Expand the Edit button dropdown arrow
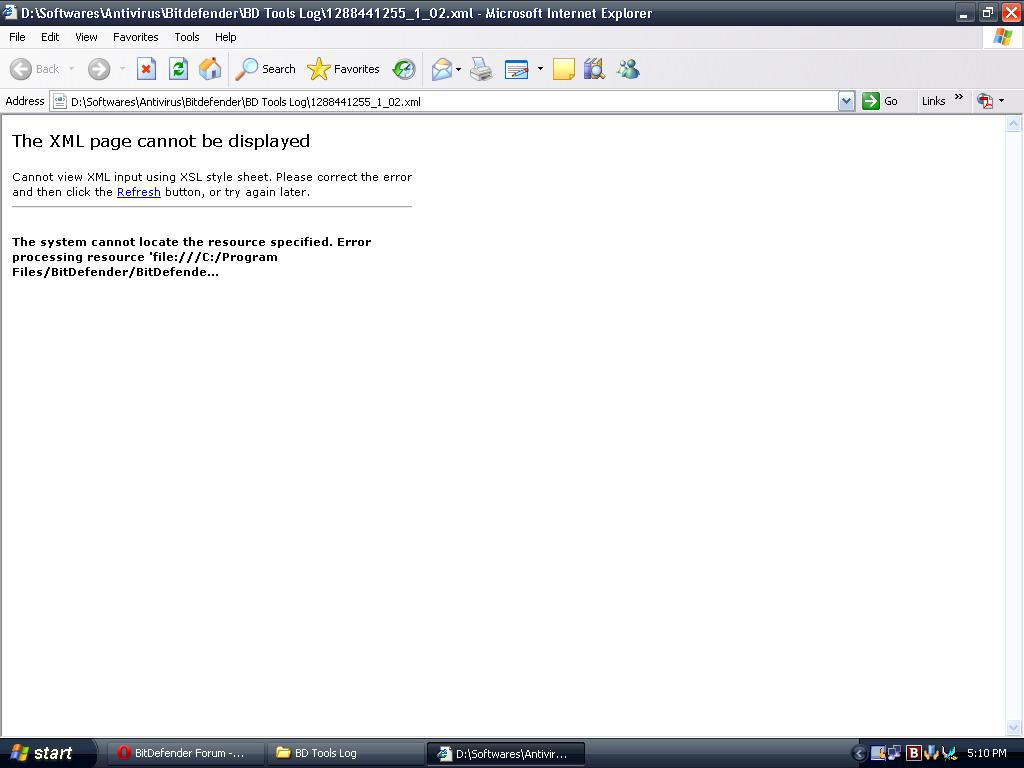This screenshot has width=1024, height=768. [540, 69]
